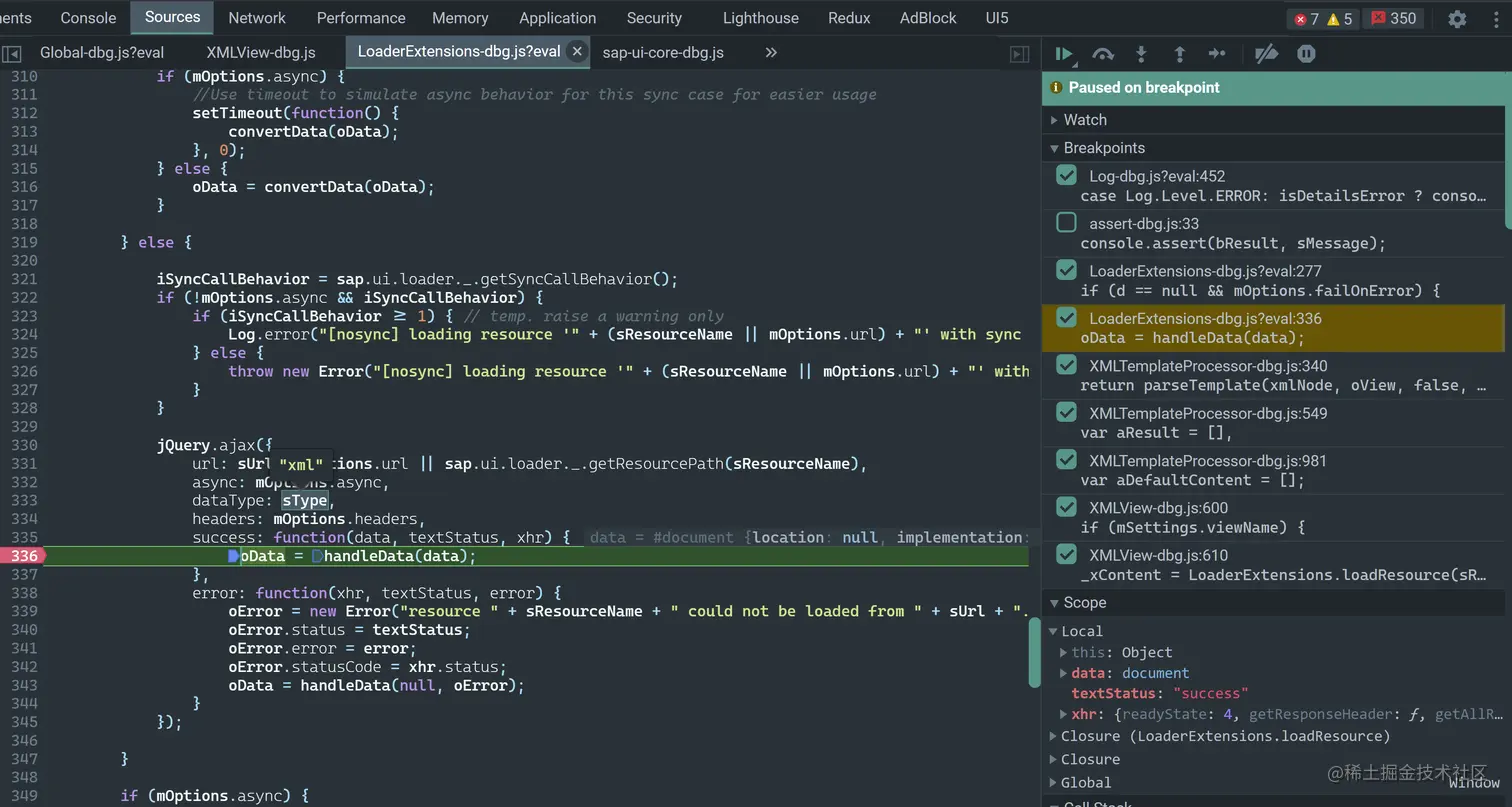Expand the xhr variable
The image size is (1512, 807).
[1064, 714]
